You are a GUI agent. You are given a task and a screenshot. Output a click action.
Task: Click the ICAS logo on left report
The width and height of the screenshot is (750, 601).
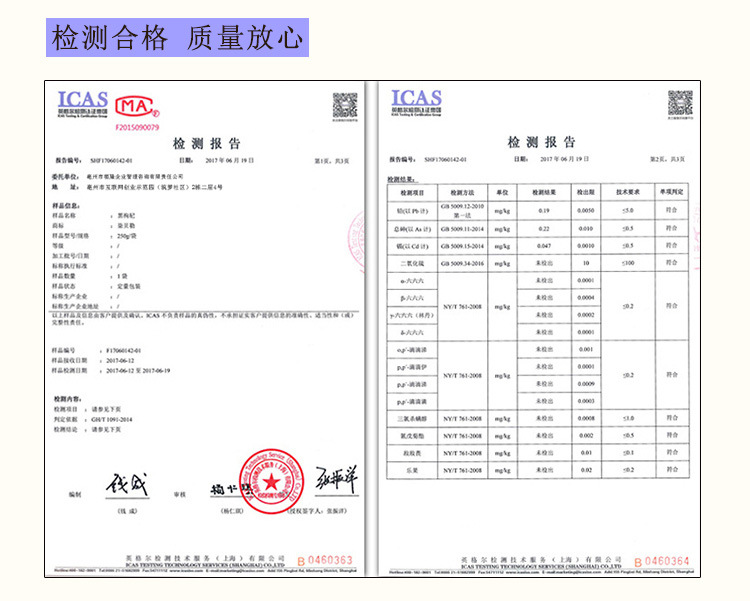click(82, 104)
